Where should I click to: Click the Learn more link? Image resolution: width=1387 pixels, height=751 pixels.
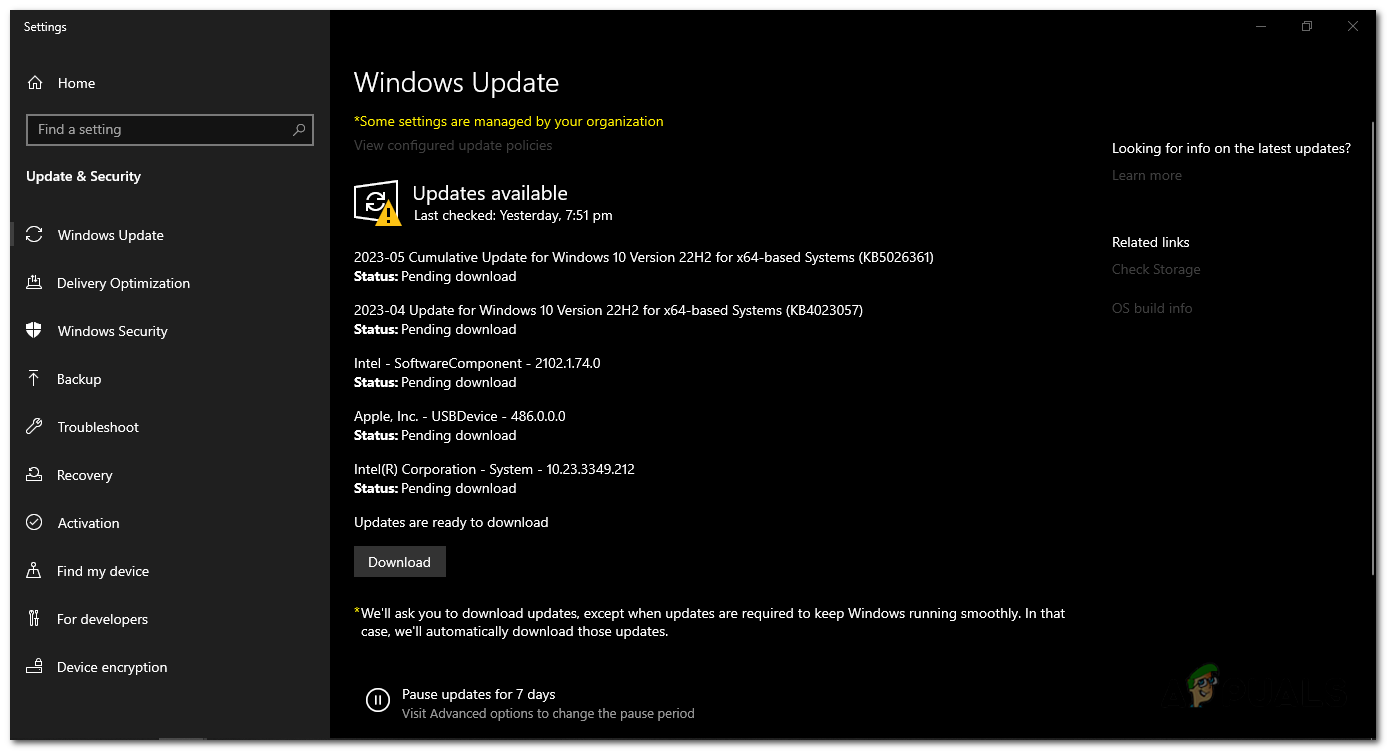point(1147,175)
